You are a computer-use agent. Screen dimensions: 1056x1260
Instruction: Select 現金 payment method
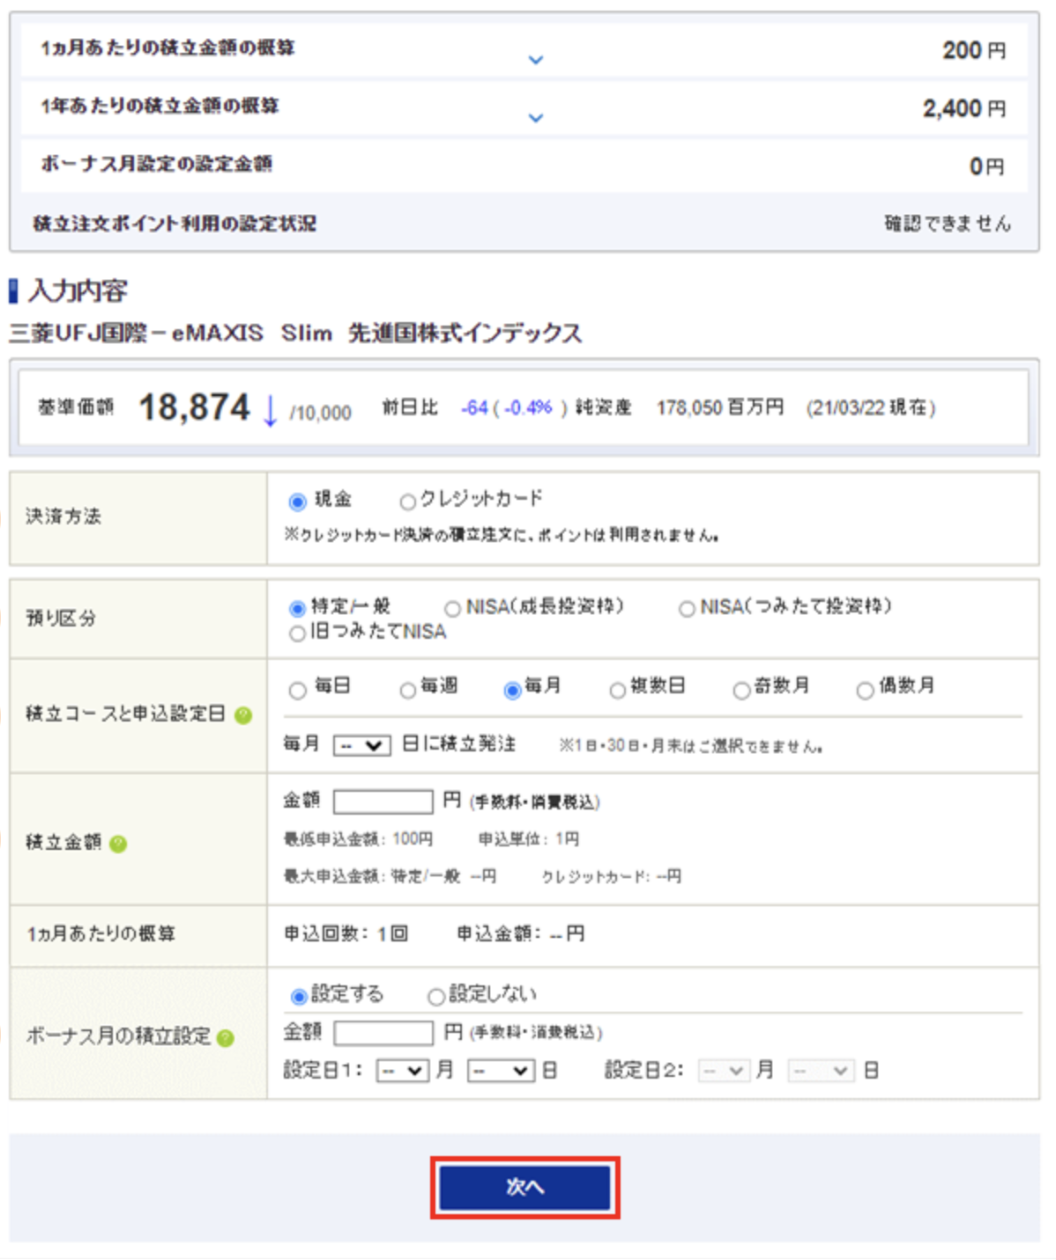(297, 501)
